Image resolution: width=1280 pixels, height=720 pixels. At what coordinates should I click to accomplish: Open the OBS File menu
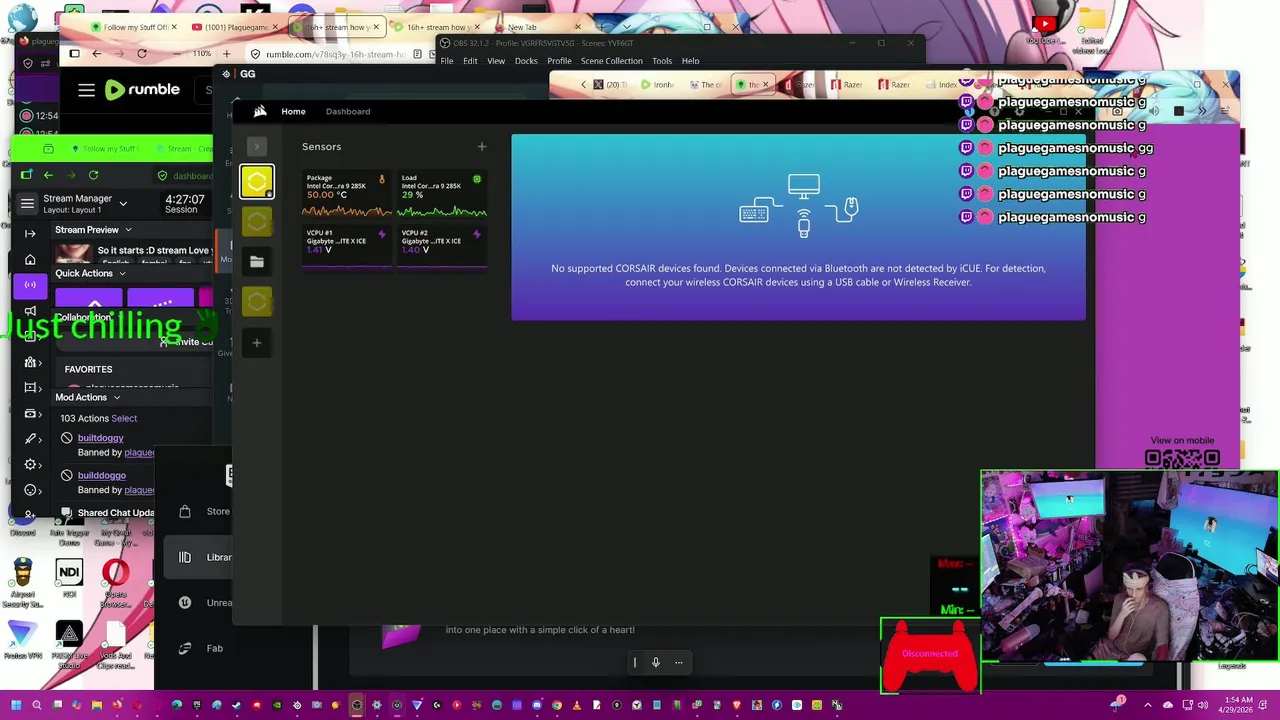447,61
